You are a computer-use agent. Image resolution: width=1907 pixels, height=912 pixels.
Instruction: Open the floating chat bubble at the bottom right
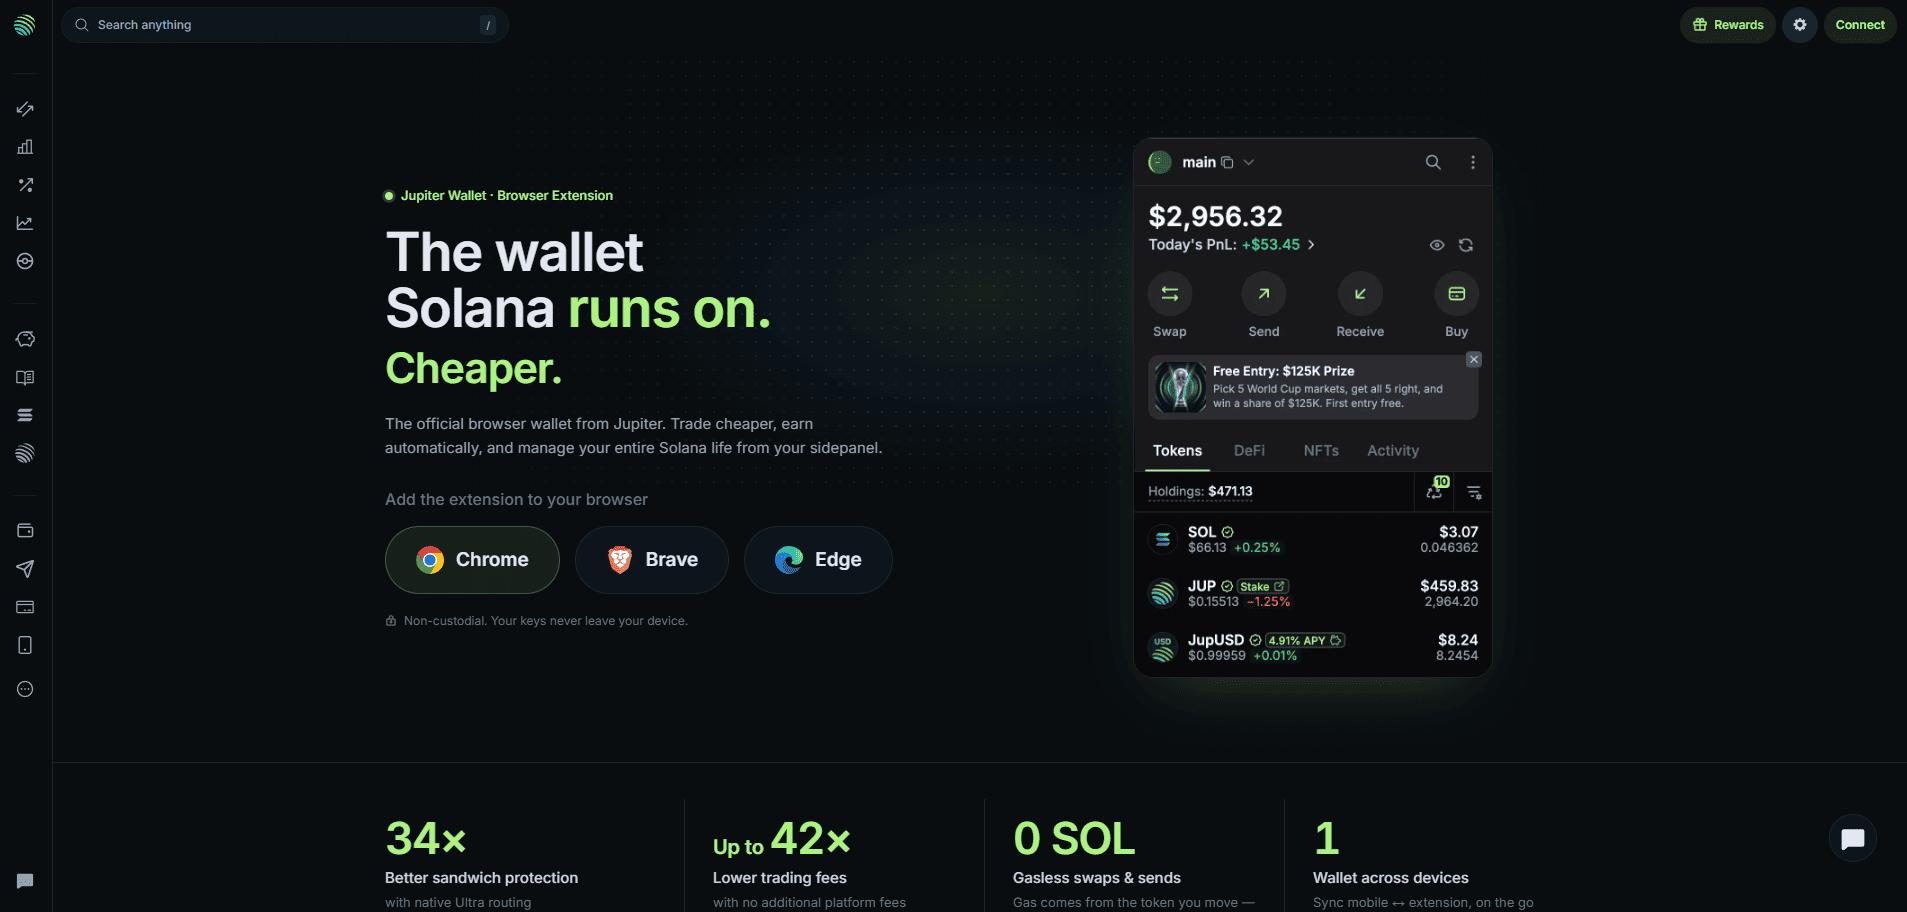pos(1853,838)
